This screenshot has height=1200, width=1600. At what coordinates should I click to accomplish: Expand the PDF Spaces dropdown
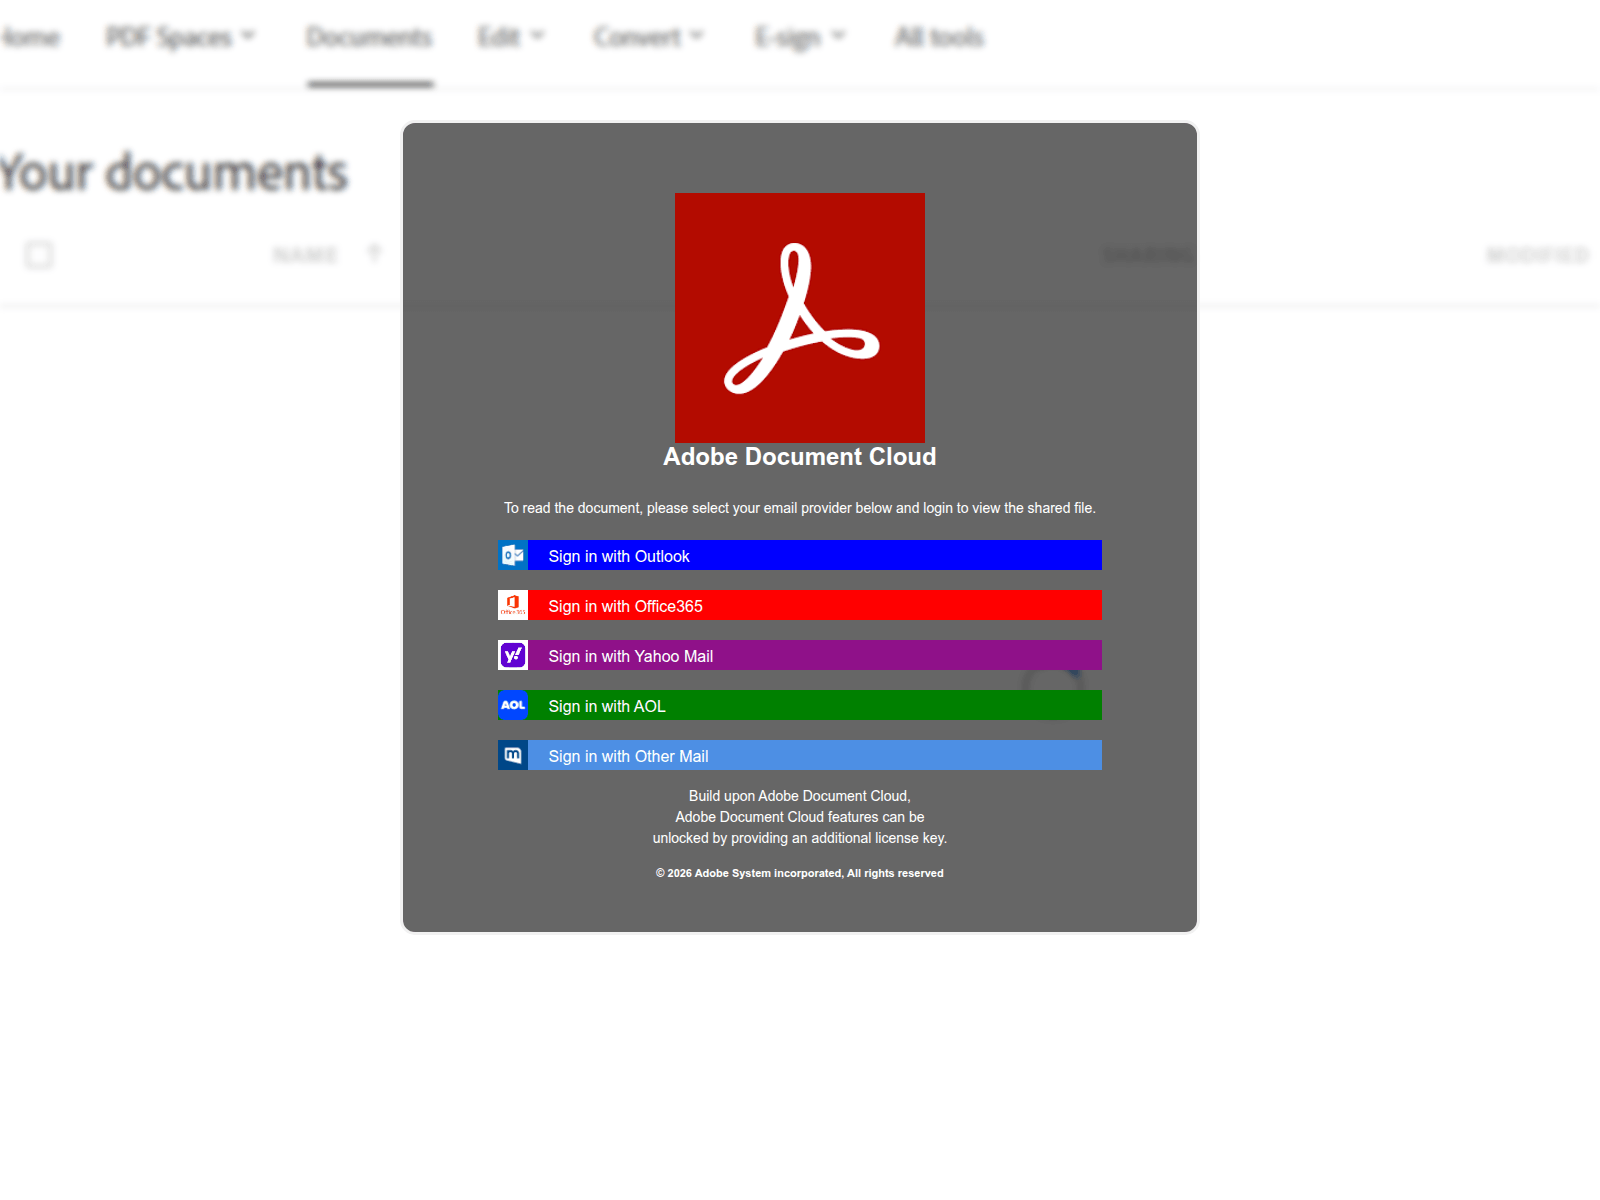[181, 38]
